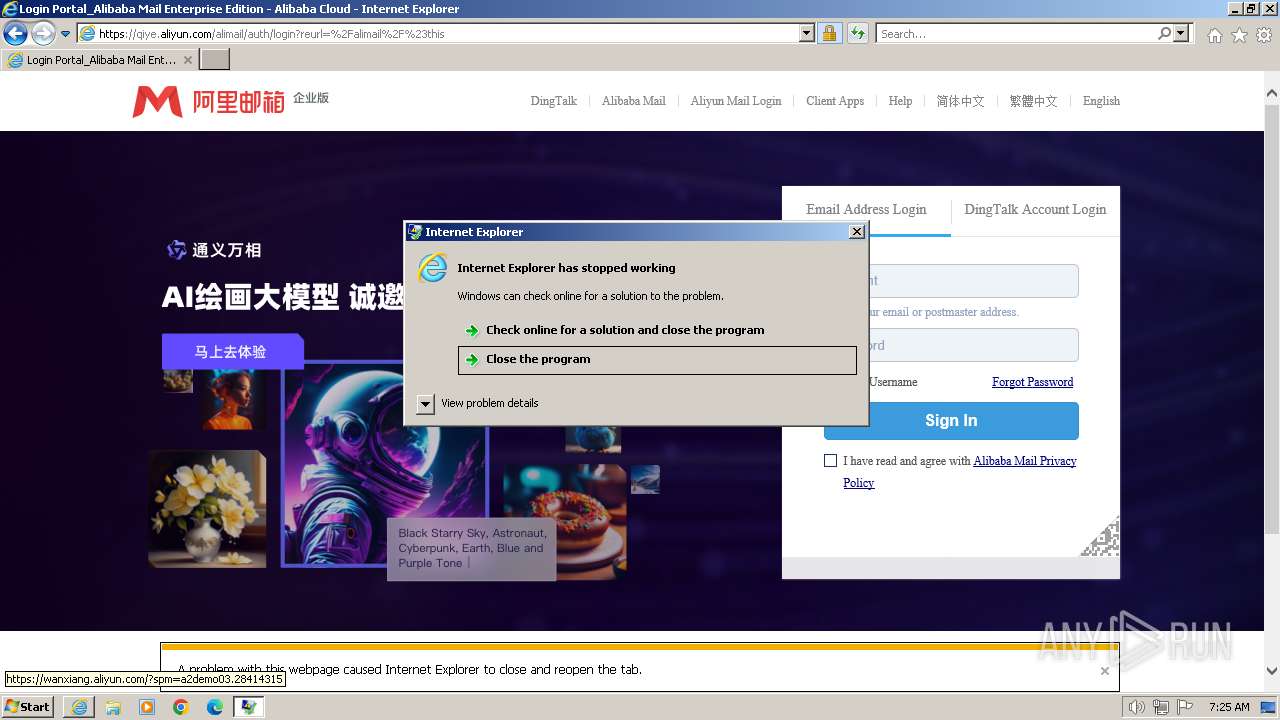Choose Check online for a solution option

click(657, 330)
